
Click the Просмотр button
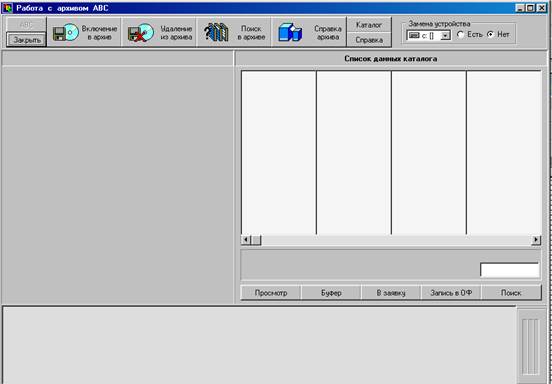(271, 293)
